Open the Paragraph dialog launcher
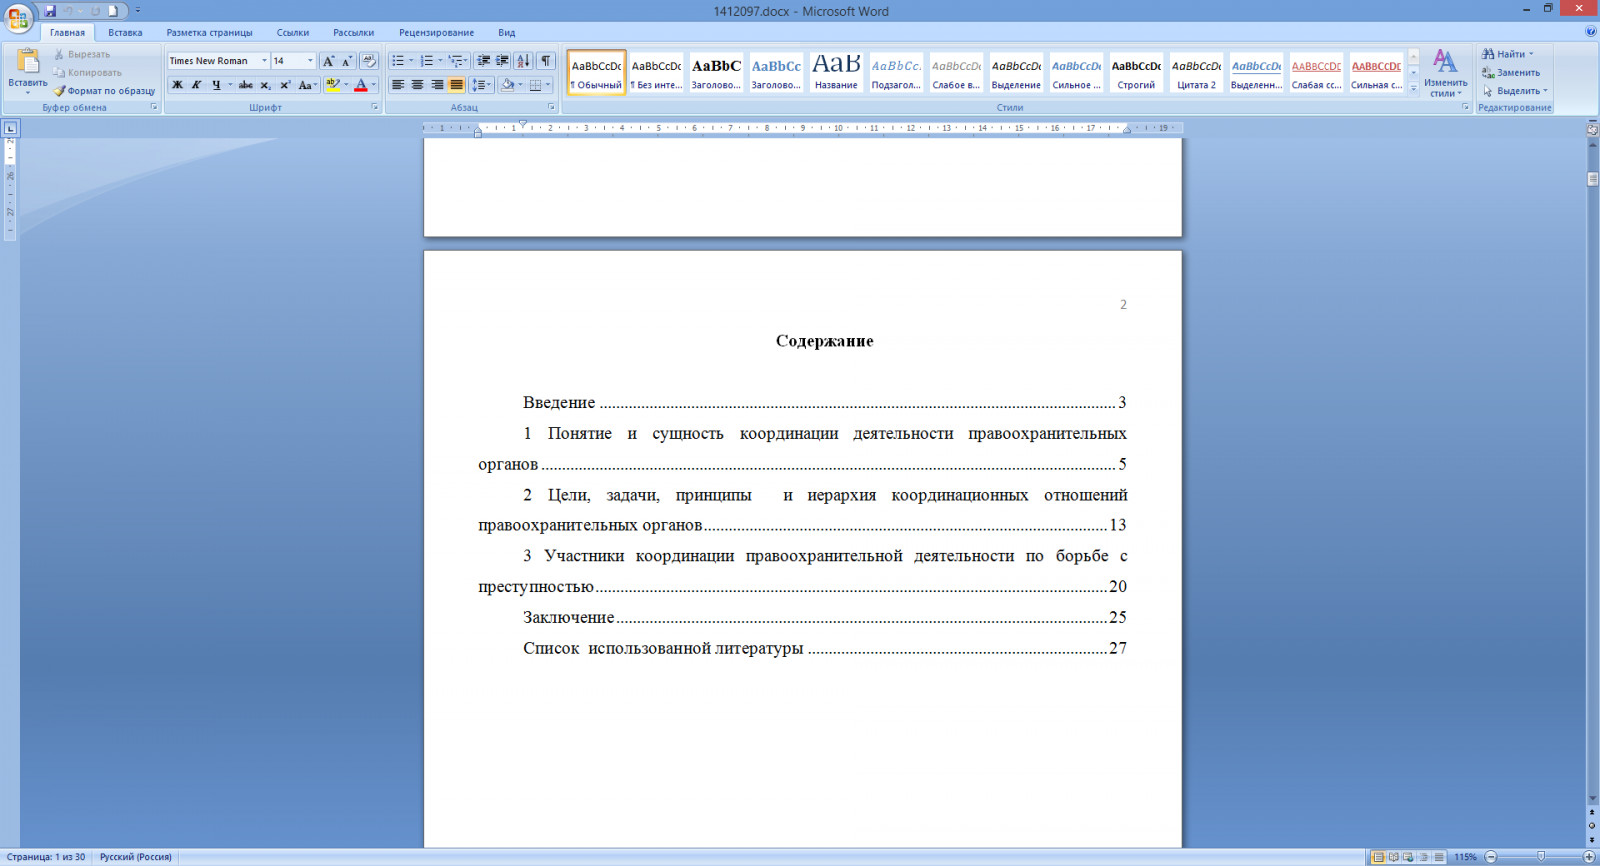This screenshot has height=866, width=1600. 551,107
